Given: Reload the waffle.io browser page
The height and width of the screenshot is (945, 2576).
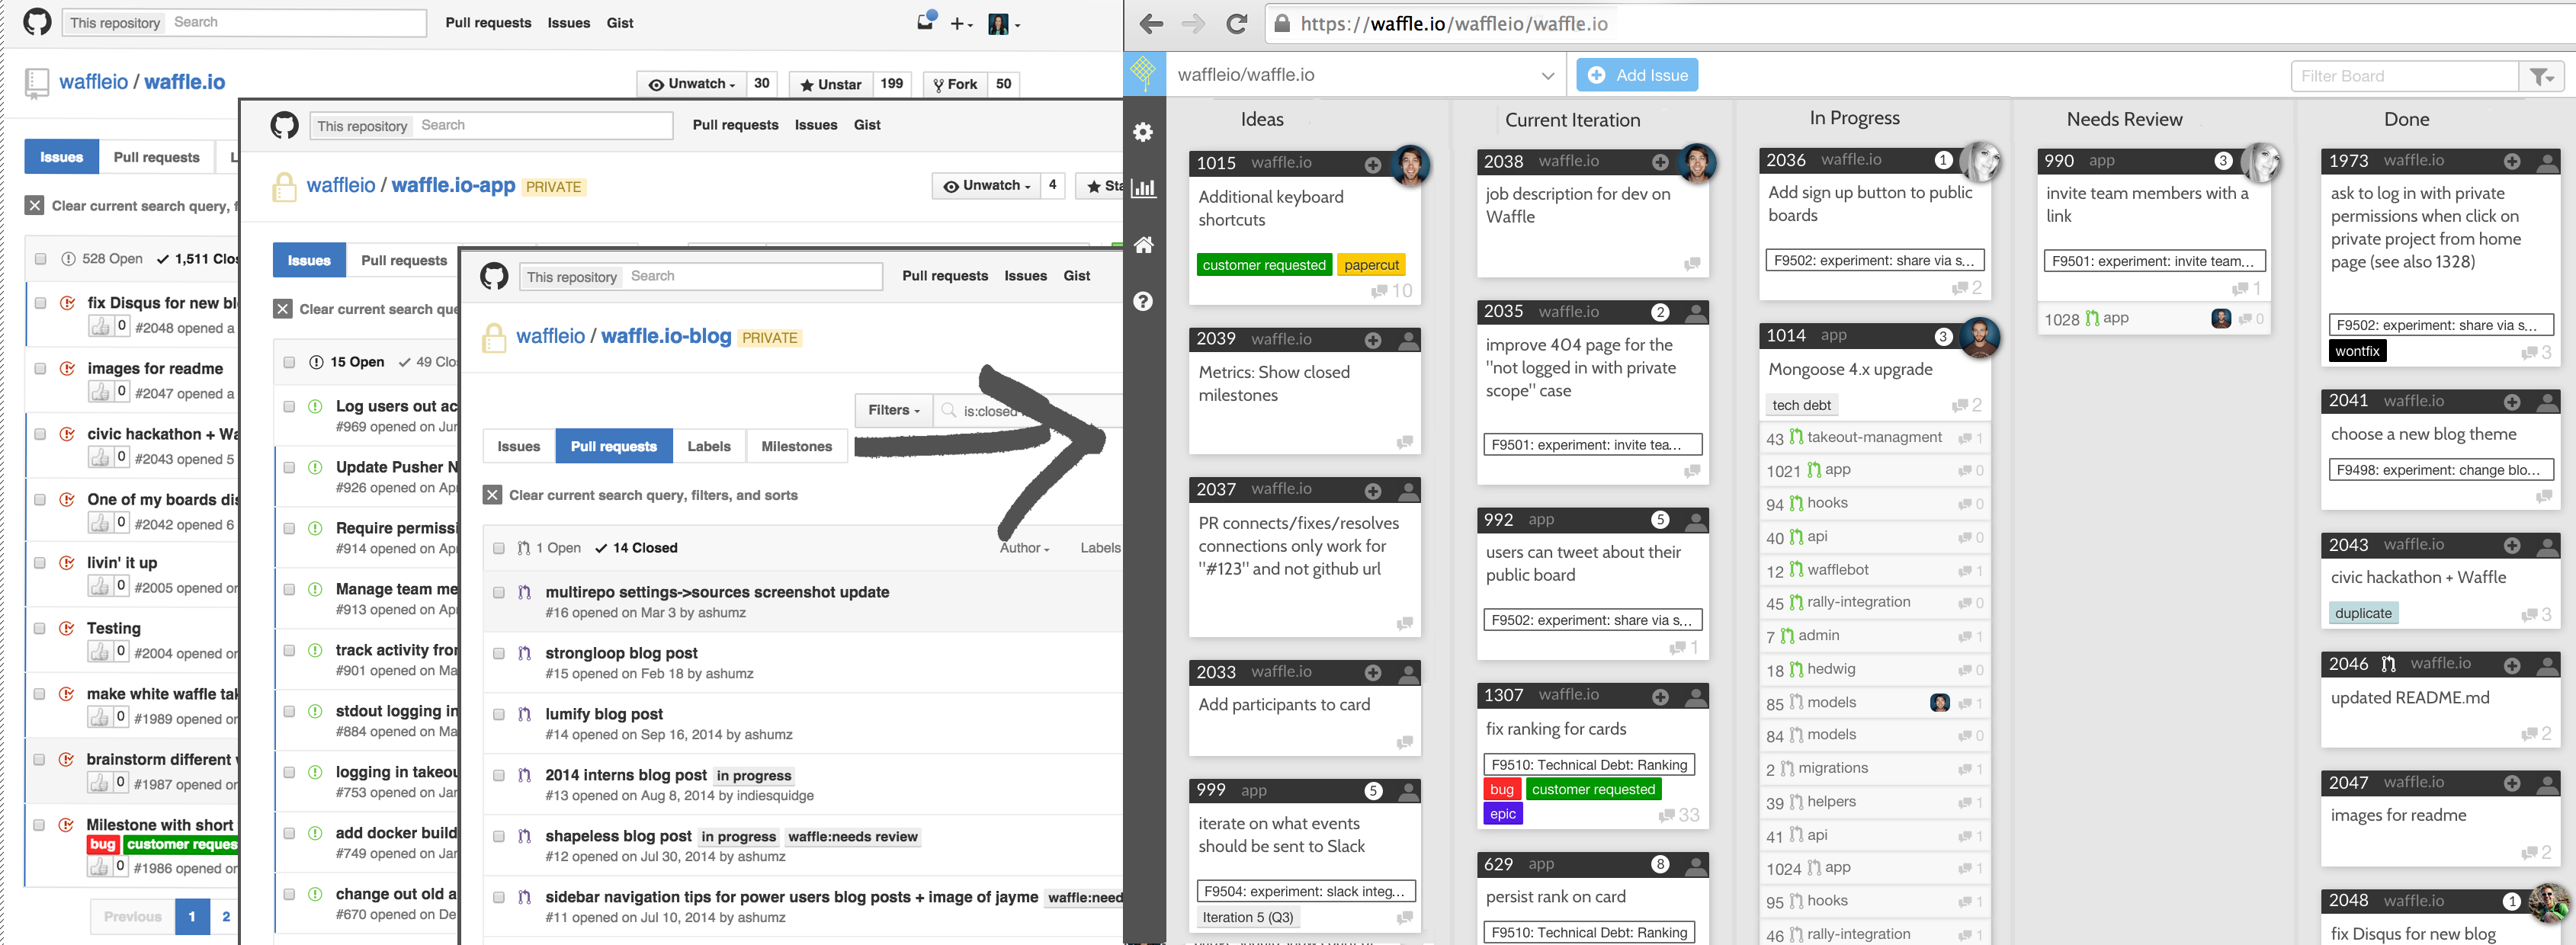Looking at the screenshot, I should (1237, 24).
